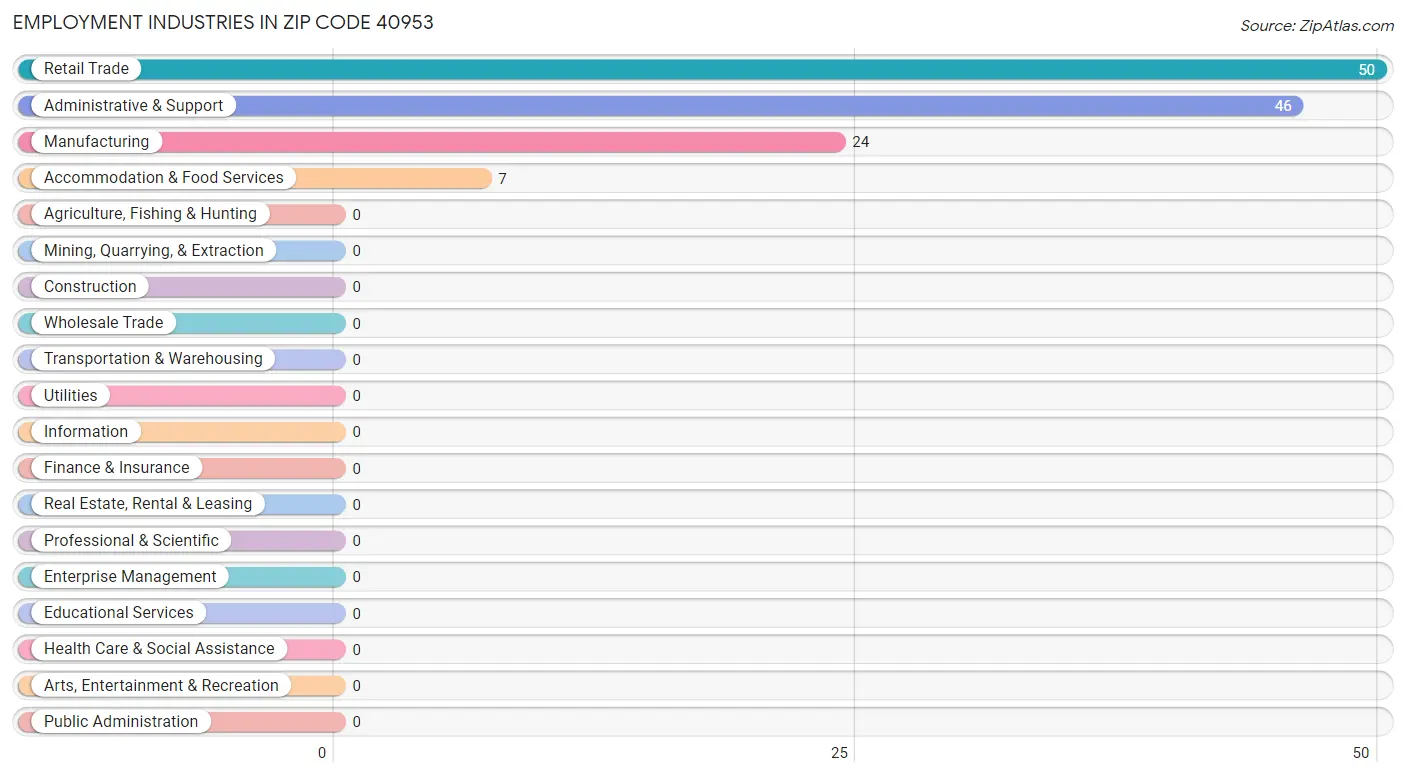Click Public Administration label
This screenshot has width=1406, height=777.
click(121, 722)
